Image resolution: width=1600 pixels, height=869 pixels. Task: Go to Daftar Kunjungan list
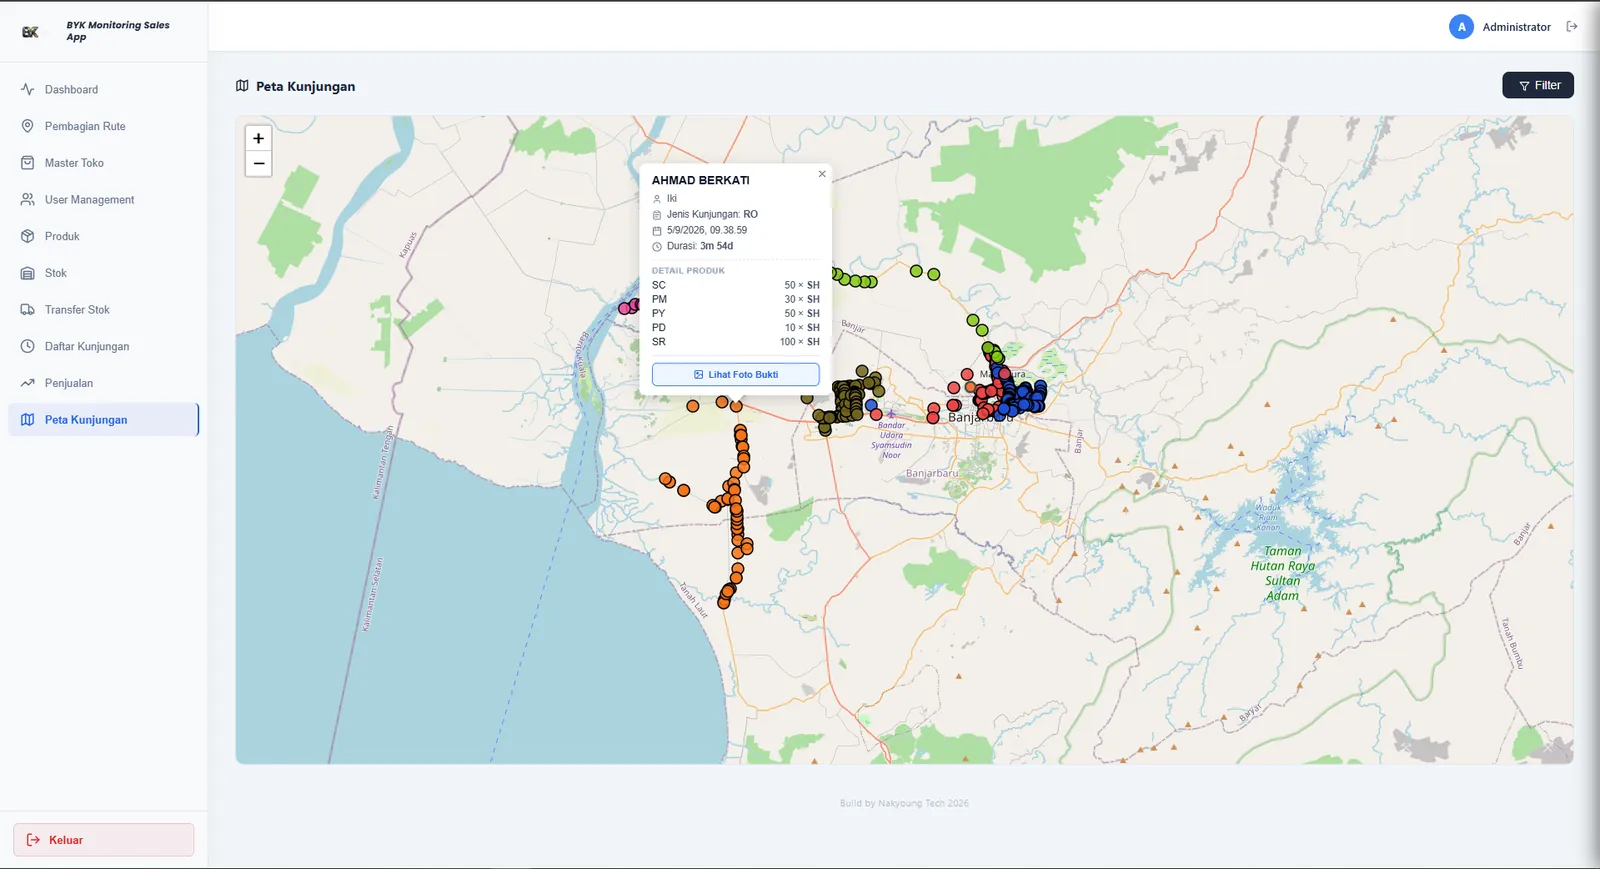(x=104, y=346)
